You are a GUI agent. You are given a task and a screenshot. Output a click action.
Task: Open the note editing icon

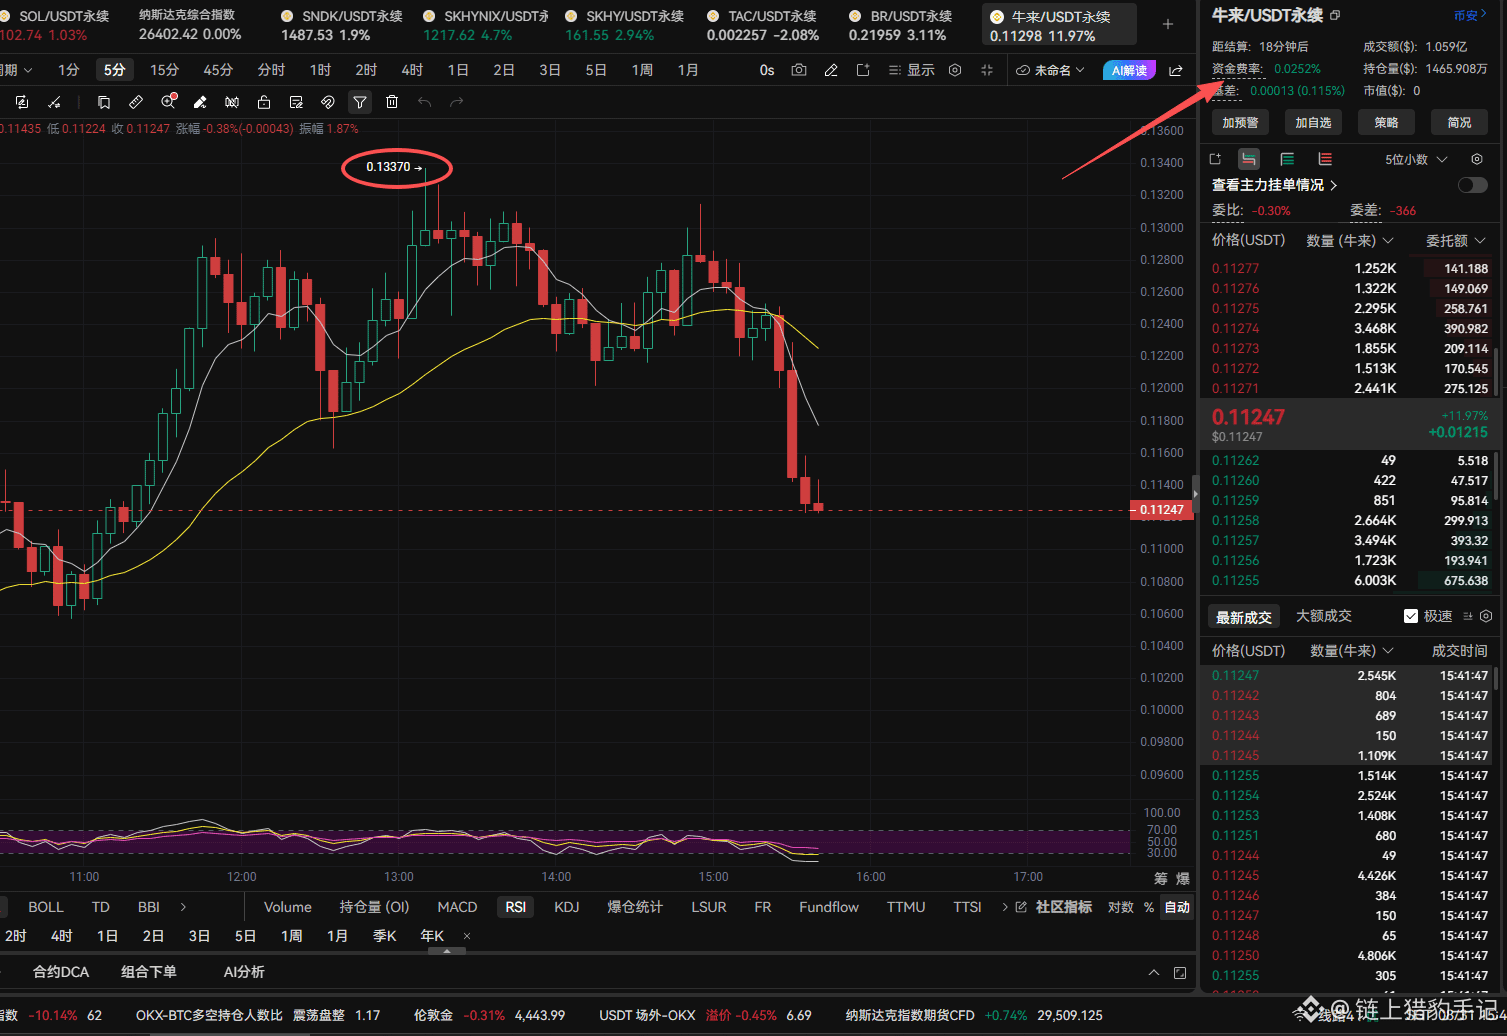(x=296, y=102)
